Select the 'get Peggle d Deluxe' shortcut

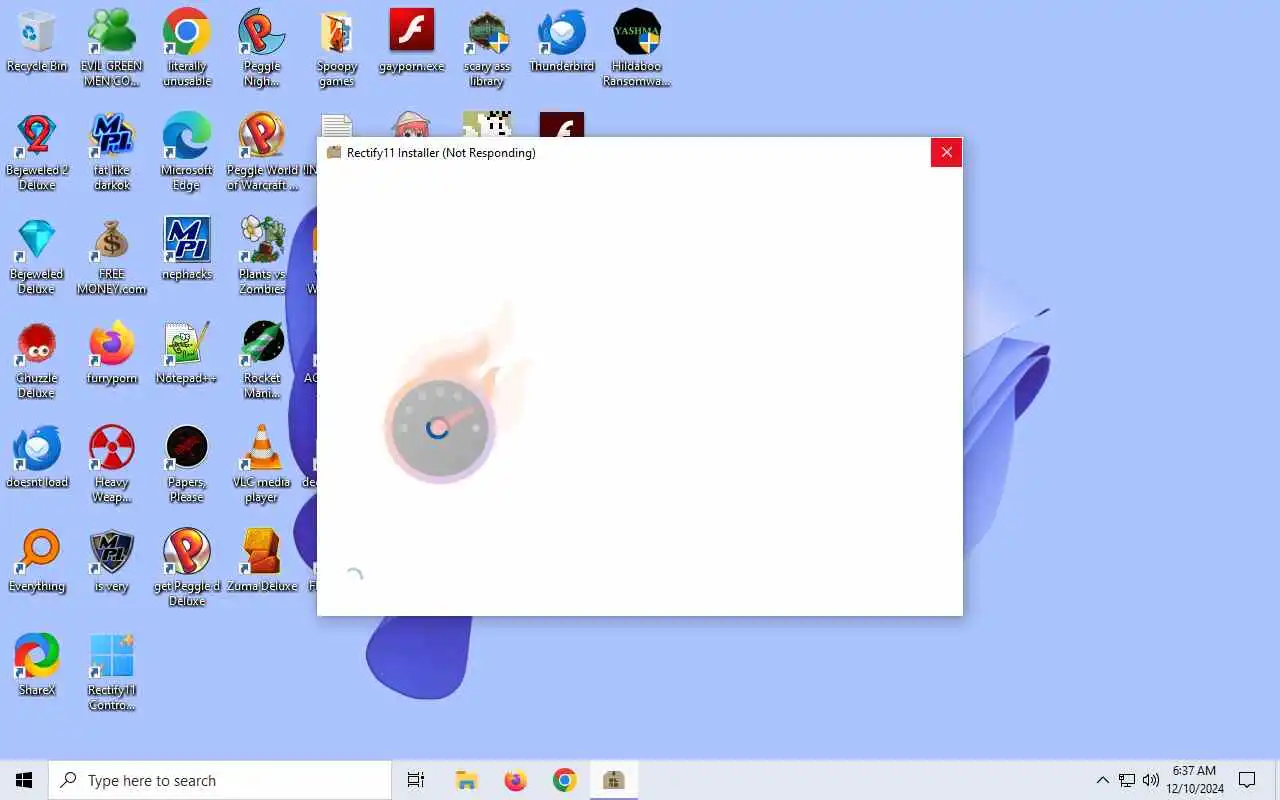click(187, 568)
